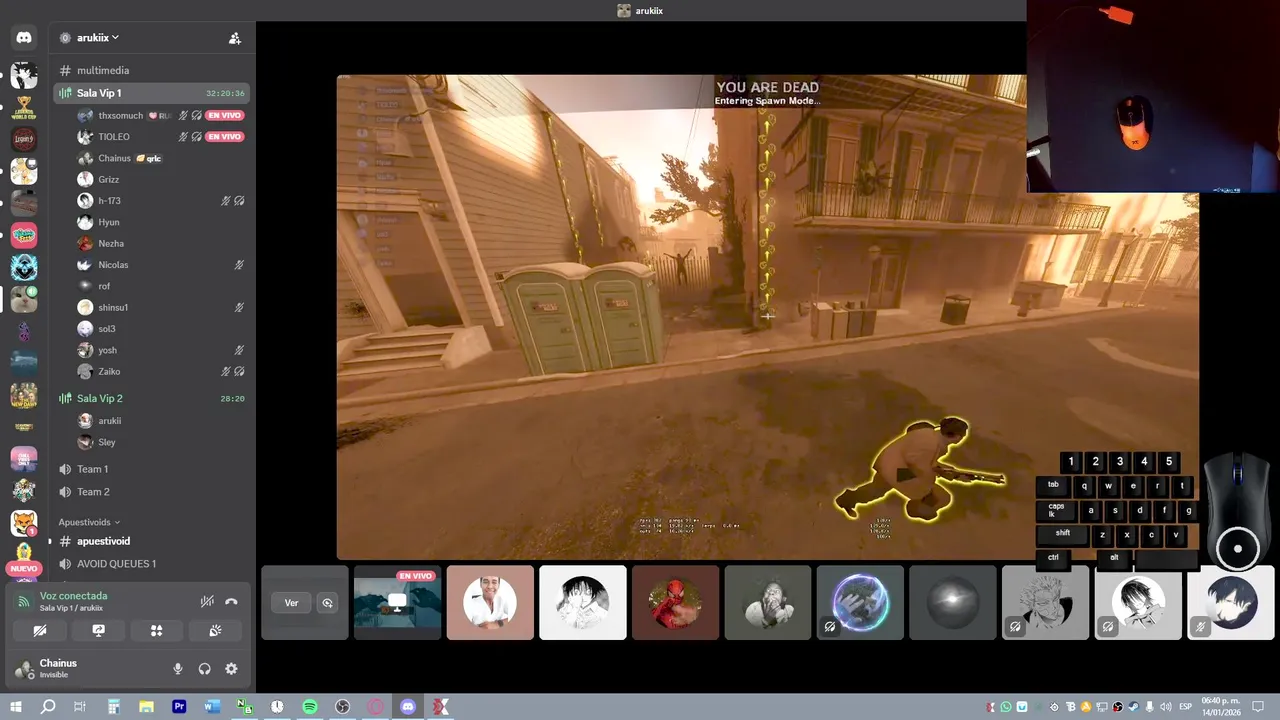Deafen audio with the headphones icon
The width and height of the screenshot is (1280, 720).
coord(205,669)
